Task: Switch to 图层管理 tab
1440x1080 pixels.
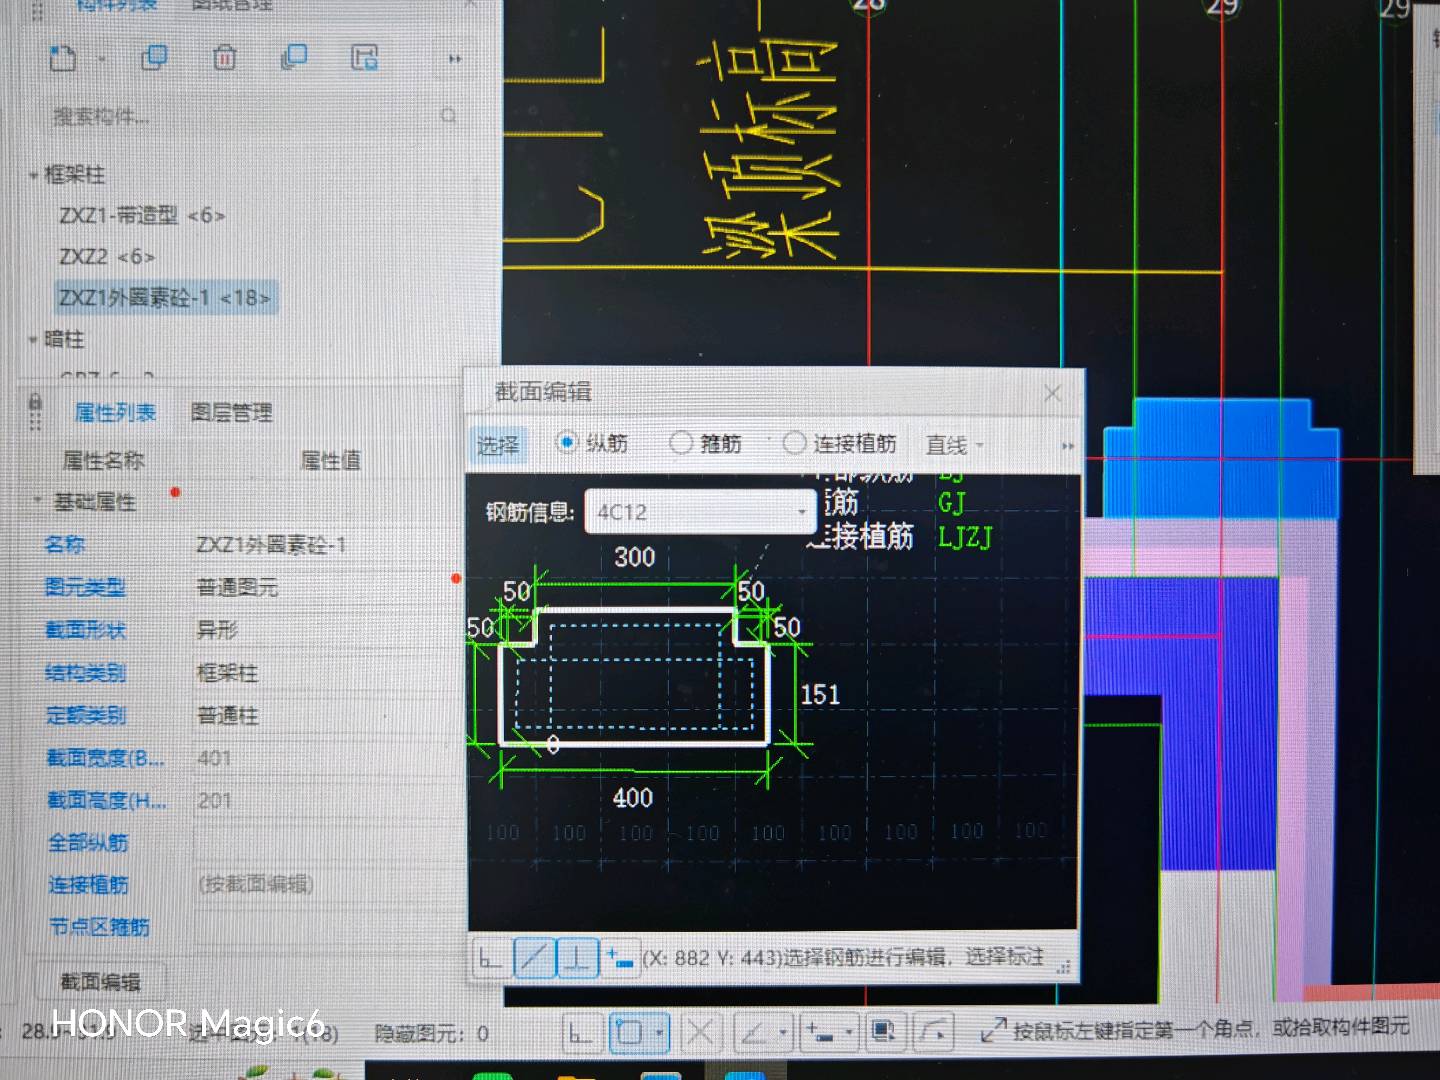Action: tap(231, 412)
